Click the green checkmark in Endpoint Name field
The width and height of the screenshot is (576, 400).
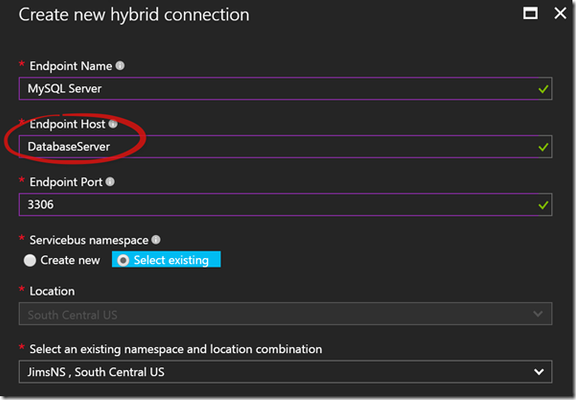click(543, 89)
